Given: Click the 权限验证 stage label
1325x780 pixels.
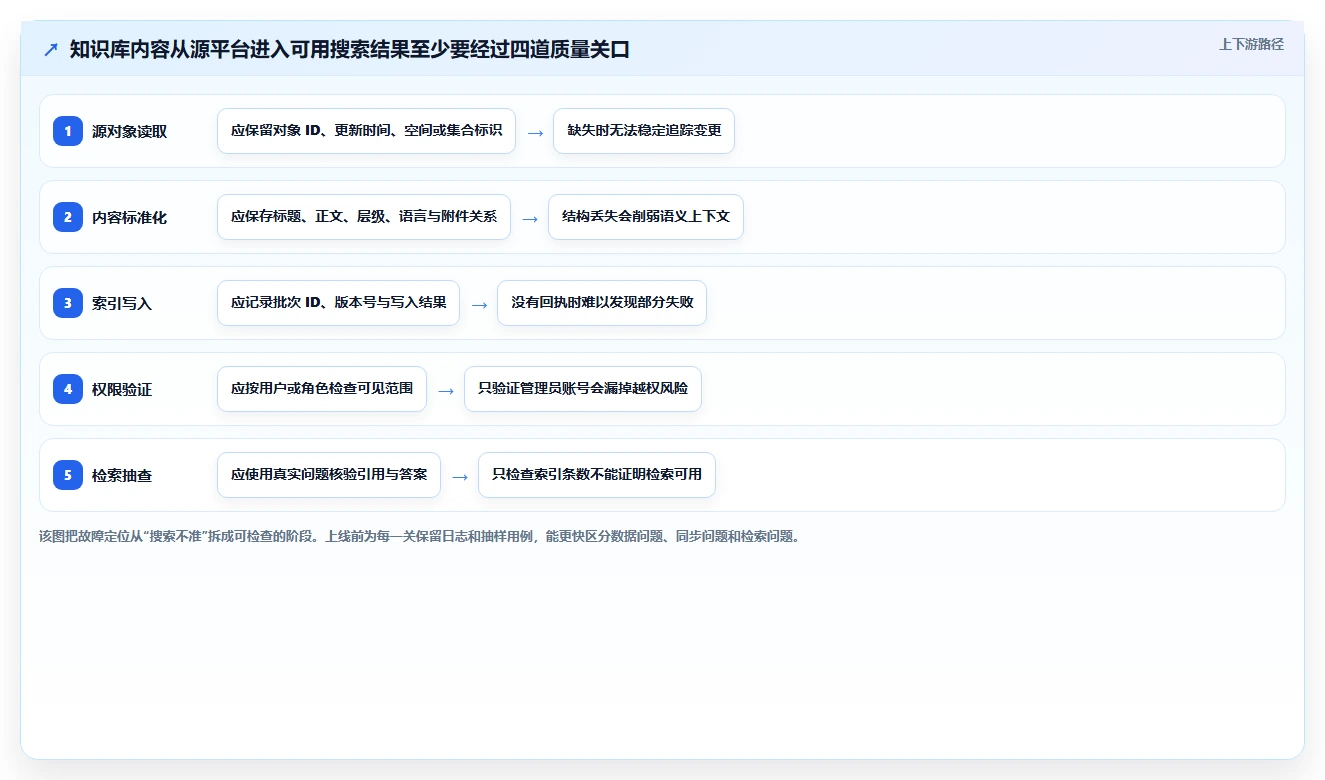Looking at the screenshot, I should pyautogui.click(x=122, y=389).
